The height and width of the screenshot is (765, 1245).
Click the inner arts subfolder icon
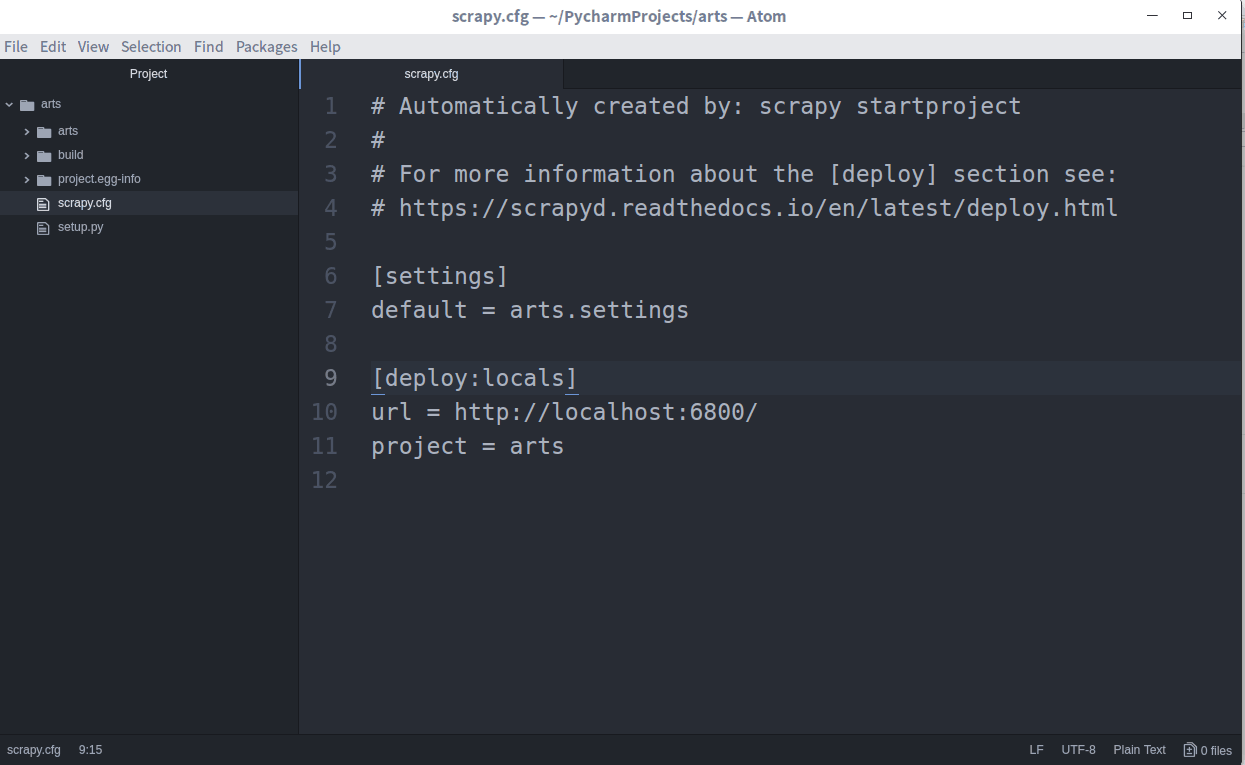pos(44,132)
